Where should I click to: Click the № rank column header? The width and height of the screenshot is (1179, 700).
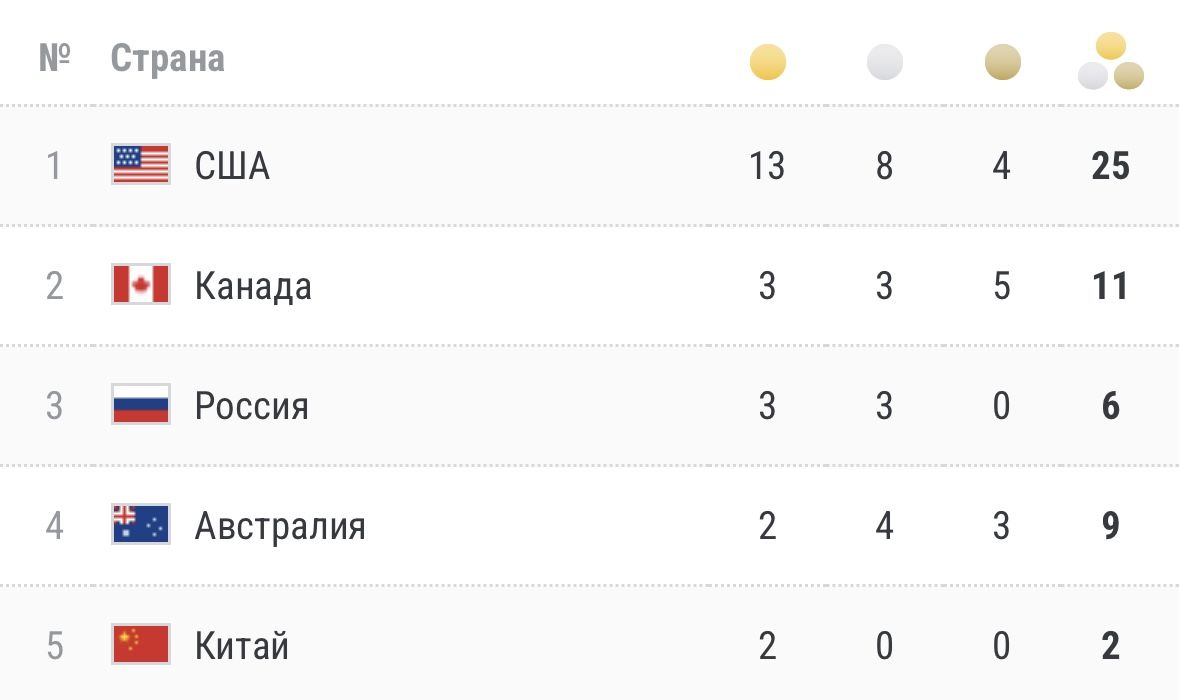tap(55, 59)
